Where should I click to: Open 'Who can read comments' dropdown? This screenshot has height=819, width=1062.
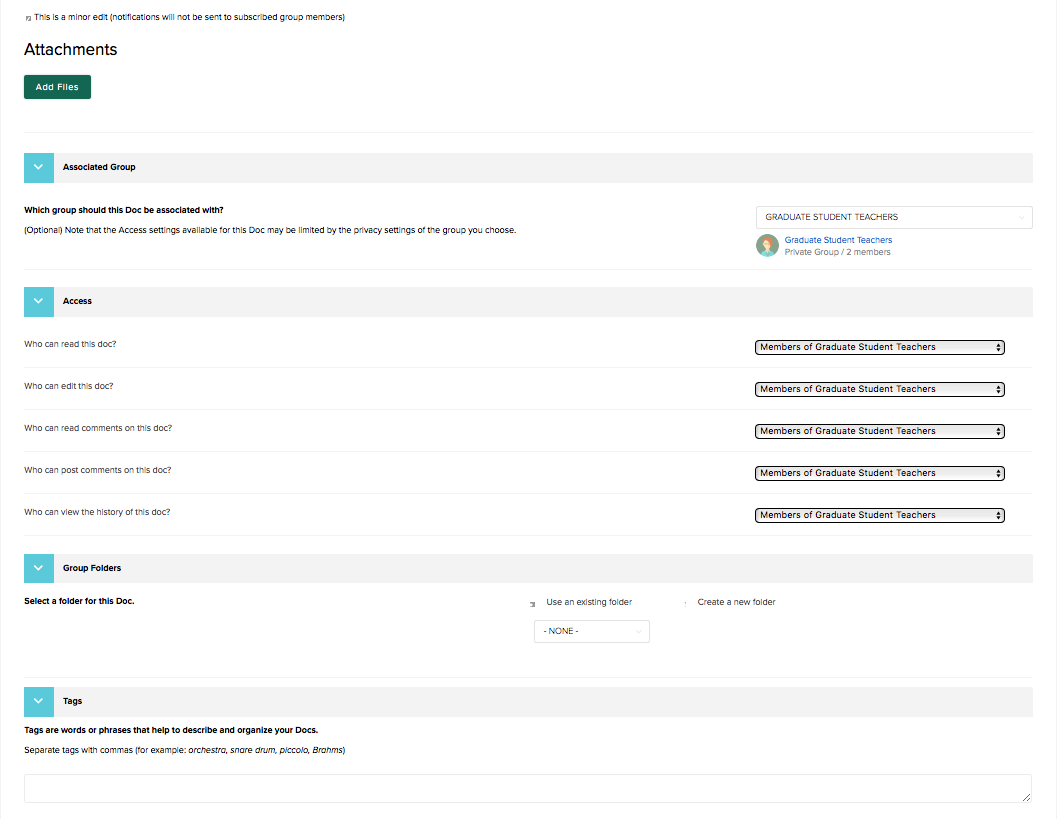click(x=879, y=431)
